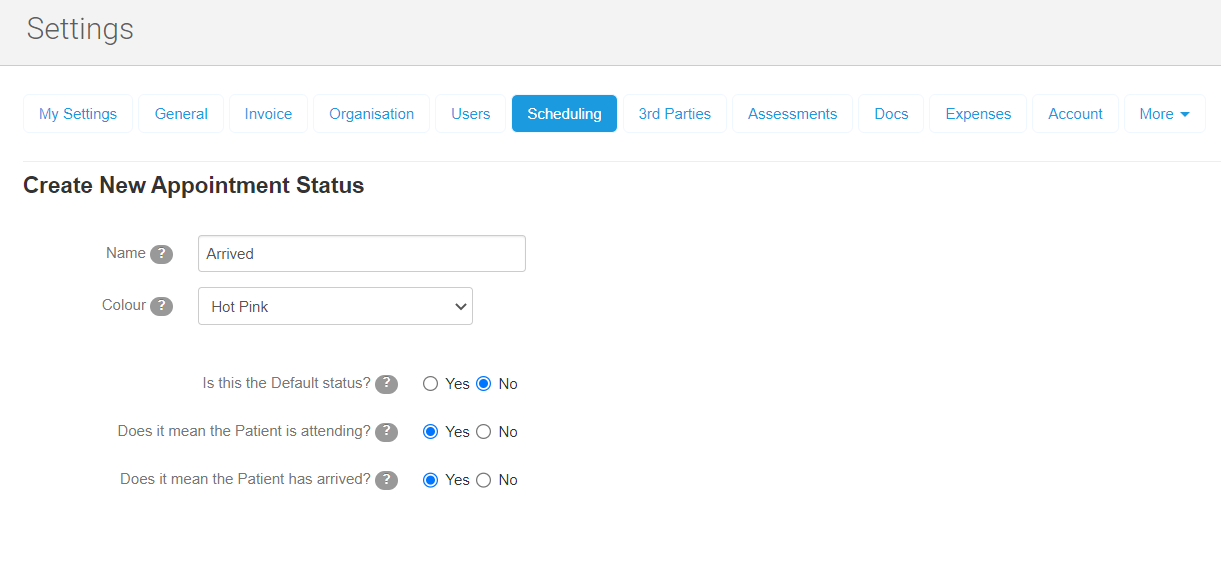1221x576 pixels.
Task: Open help for the Default status question
Action: 386,384
